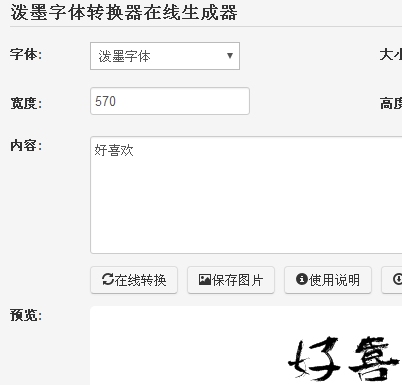Click inside the 内容 text area containing 好喜欢
Screen dimensions: 402x385
pos(246,195)
